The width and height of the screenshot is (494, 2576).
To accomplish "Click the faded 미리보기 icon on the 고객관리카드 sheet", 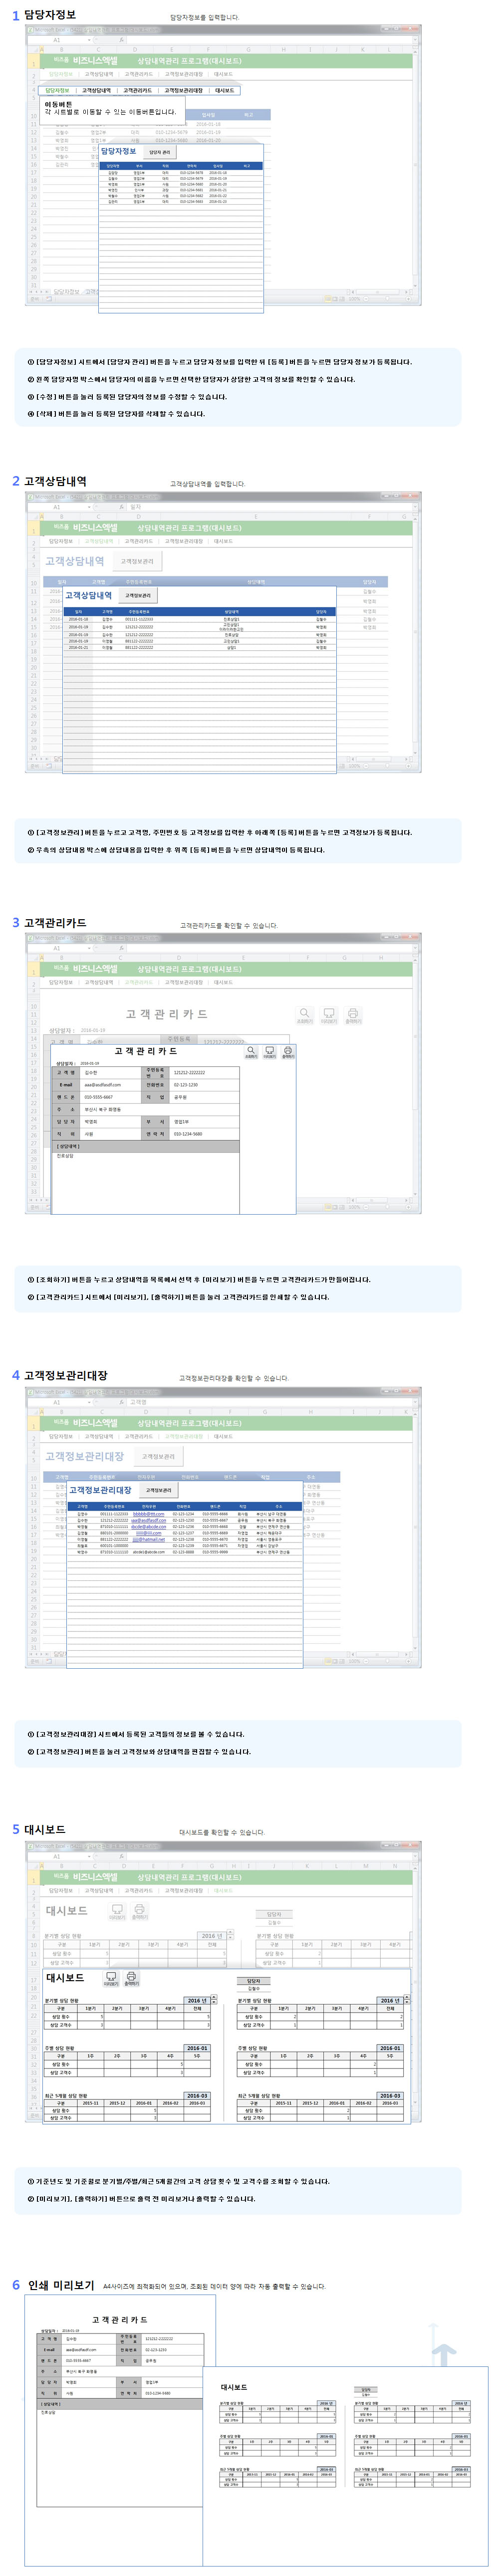I will (x=329, y=1015).
